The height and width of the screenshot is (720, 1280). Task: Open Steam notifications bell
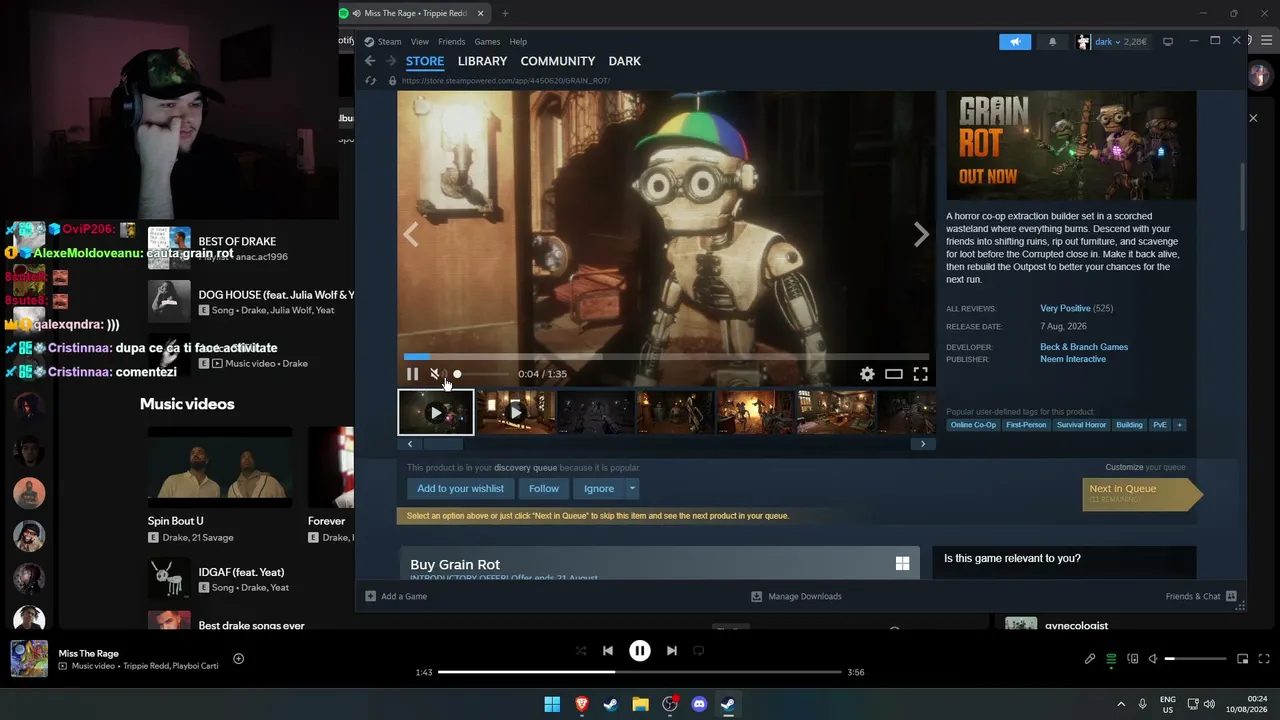click(x=1052, y=42)
